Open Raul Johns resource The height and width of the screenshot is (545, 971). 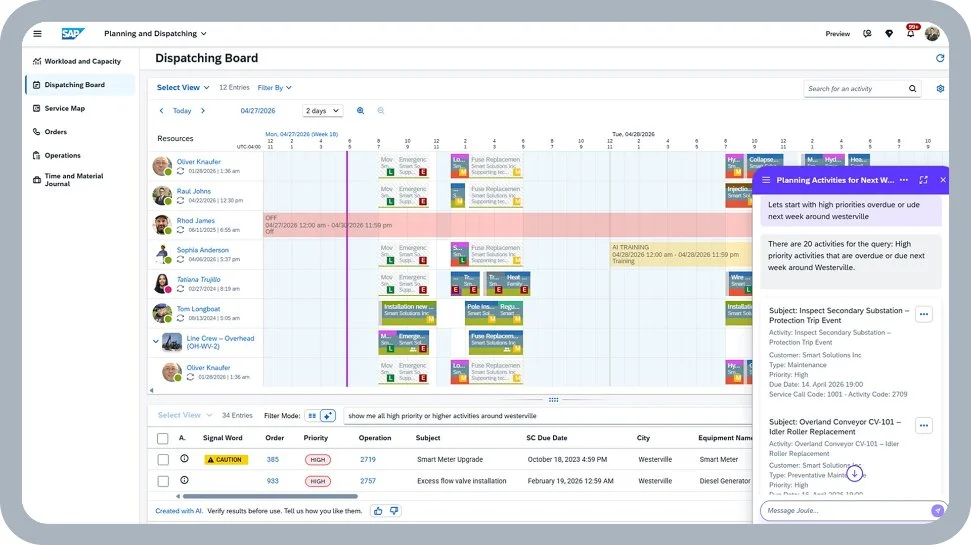(193, 191)
